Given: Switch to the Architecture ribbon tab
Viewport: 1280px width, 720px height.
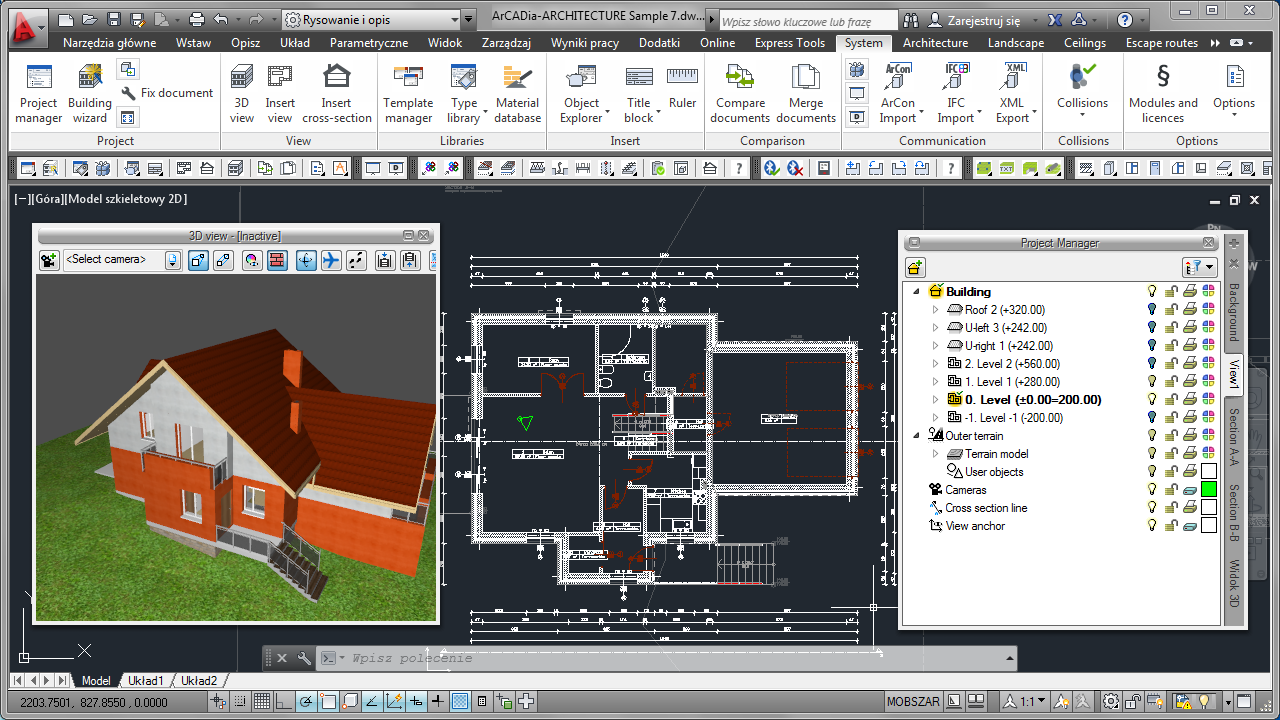Looking at the screenshot, I should (935, 43).
